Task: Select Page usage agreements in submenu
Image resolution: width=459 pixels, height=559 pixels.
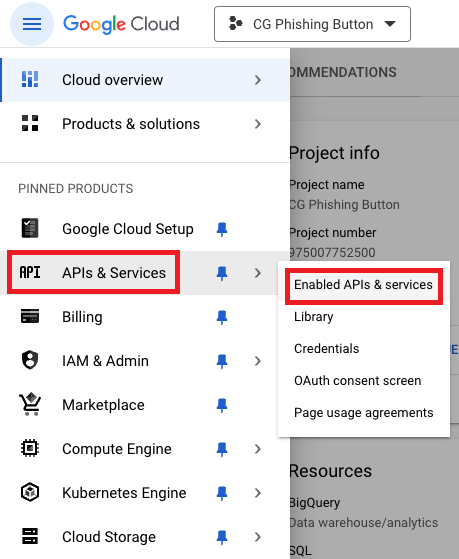Action: 364,412
